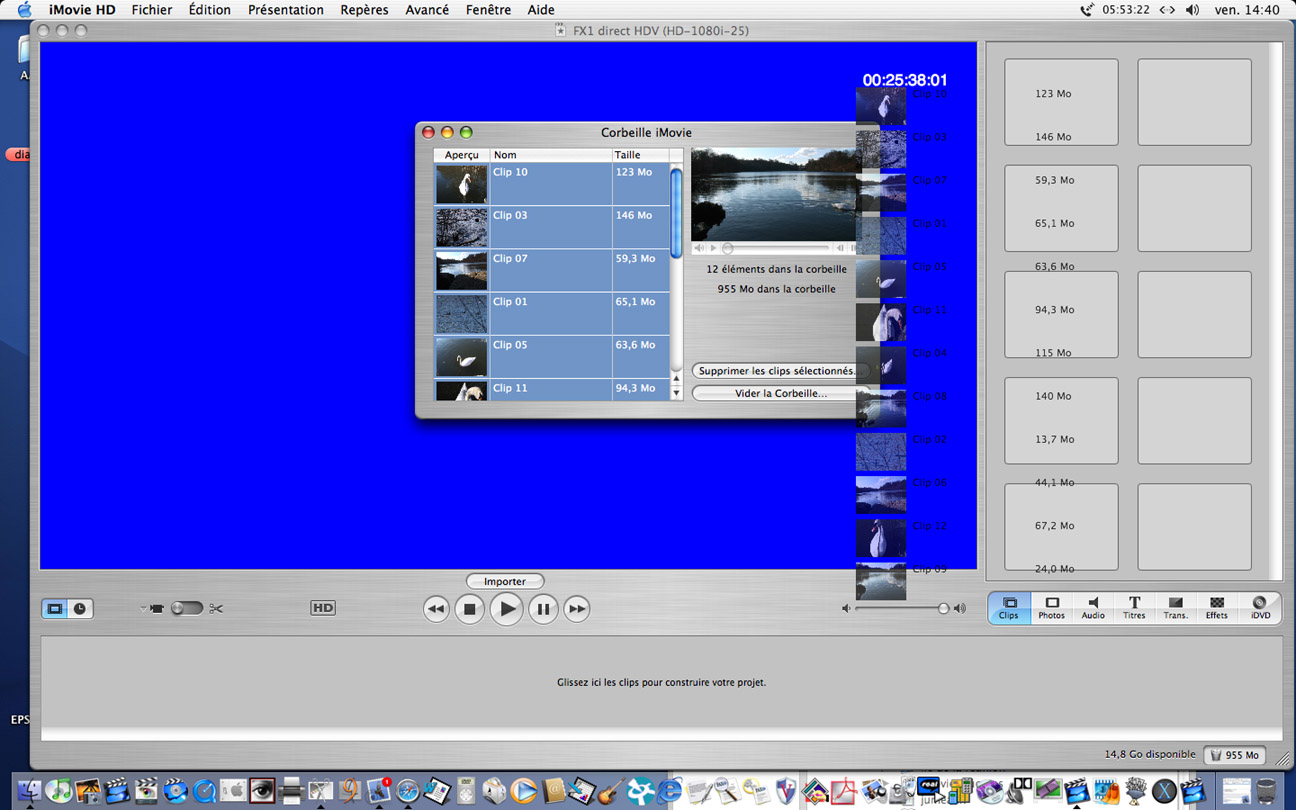Click the Clip 07 lake thumbnail
The width and height of the screenshot is (1296, 810).
click(461, 271)
